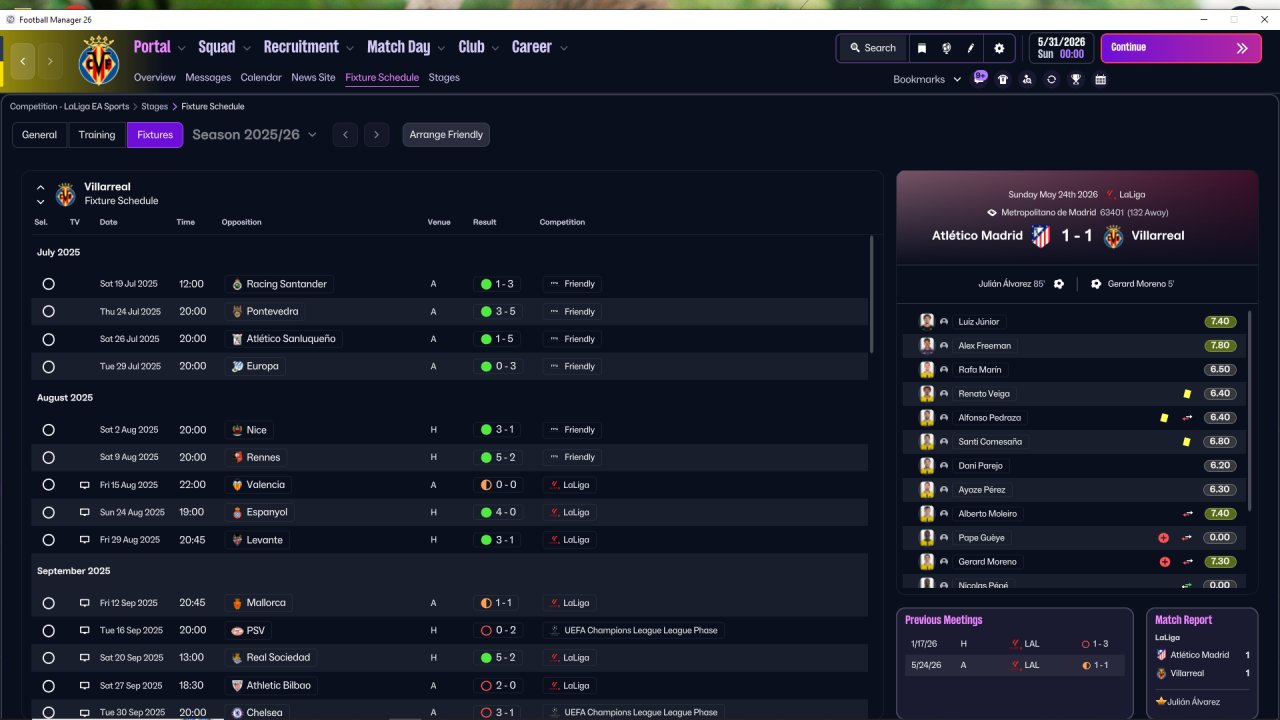Click the Search field

pos(873,48)
